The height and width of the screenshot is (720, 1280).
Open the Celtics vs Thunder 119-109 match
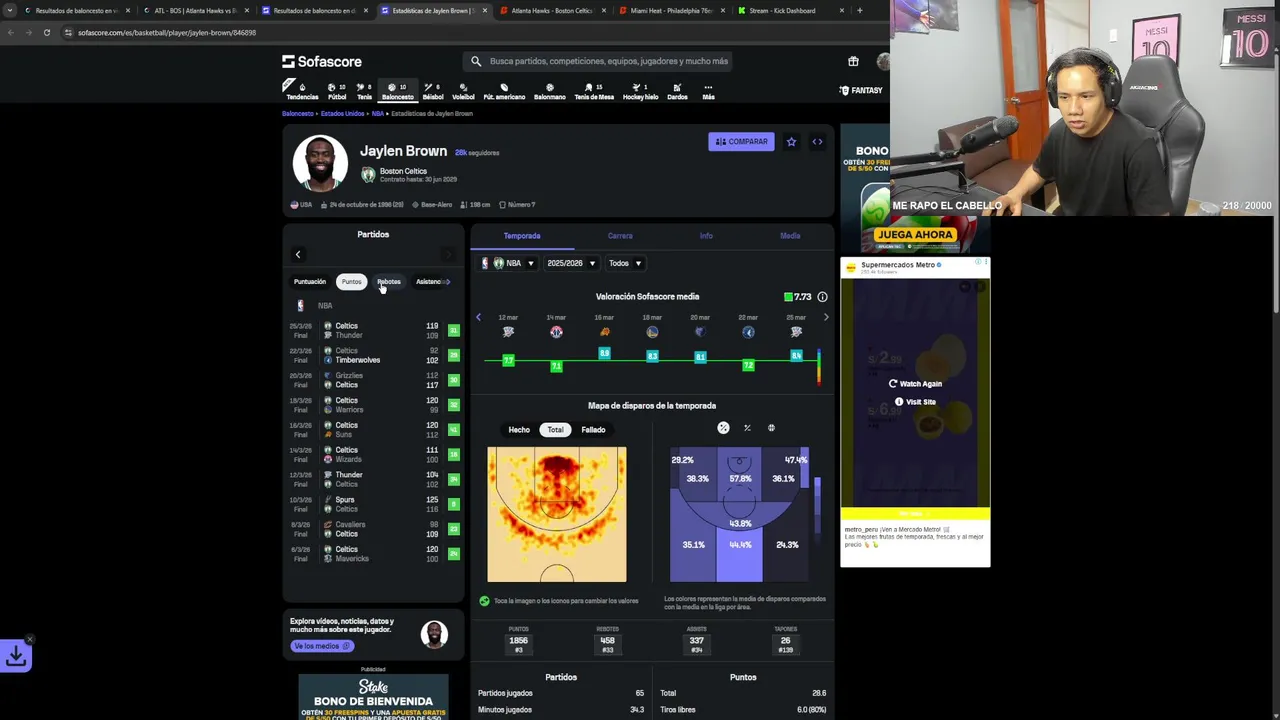click(374, 331)
